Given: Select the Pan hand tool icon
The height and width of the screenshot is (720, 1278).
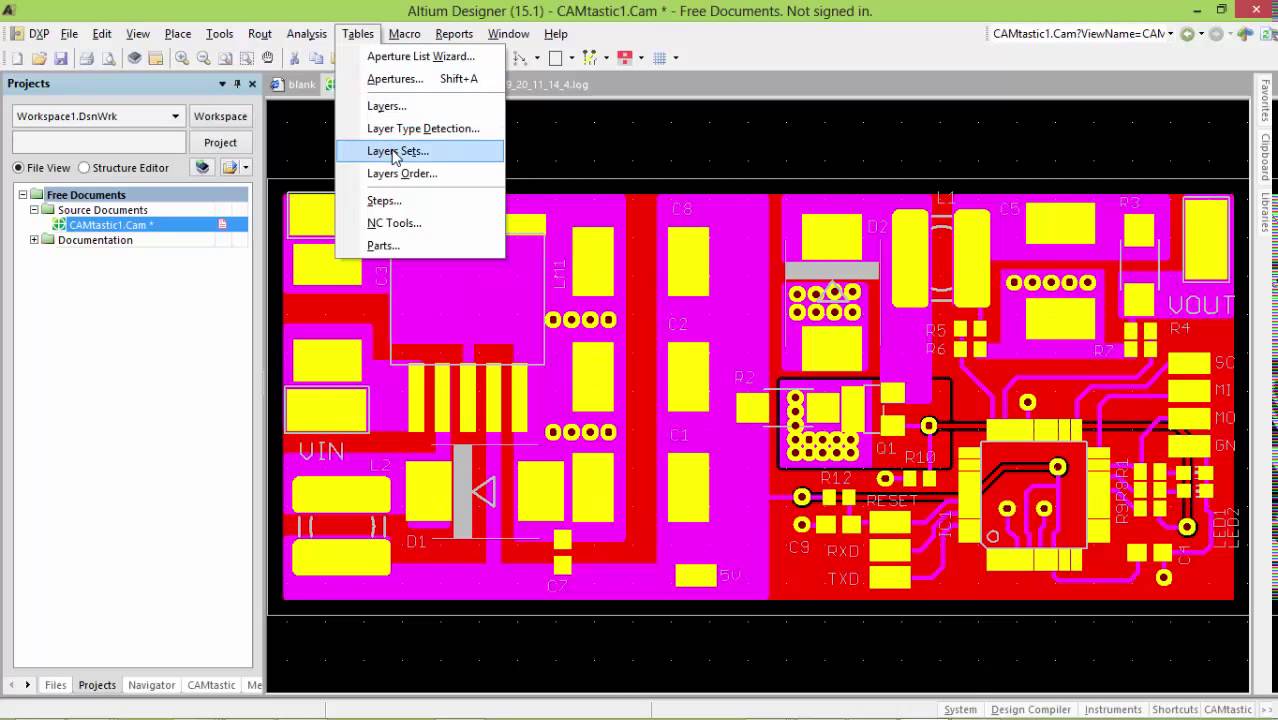Looking at the screenshot, I should pyautogui.click(x=268, y=58).
